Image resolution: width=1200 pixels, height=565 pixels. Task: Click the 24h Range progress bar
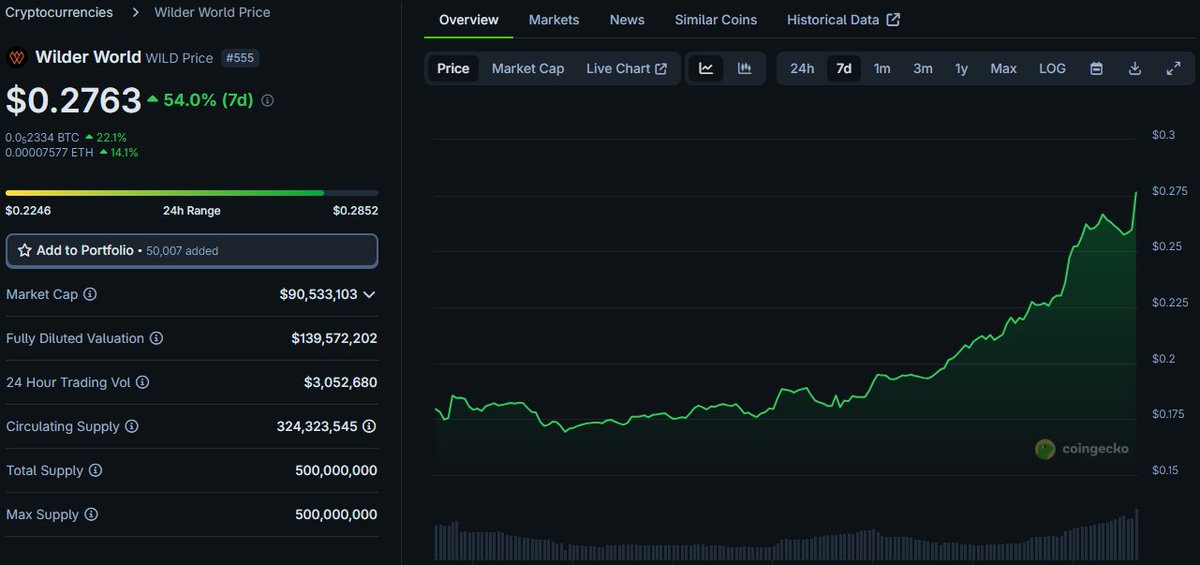click(x=192, y=192)
